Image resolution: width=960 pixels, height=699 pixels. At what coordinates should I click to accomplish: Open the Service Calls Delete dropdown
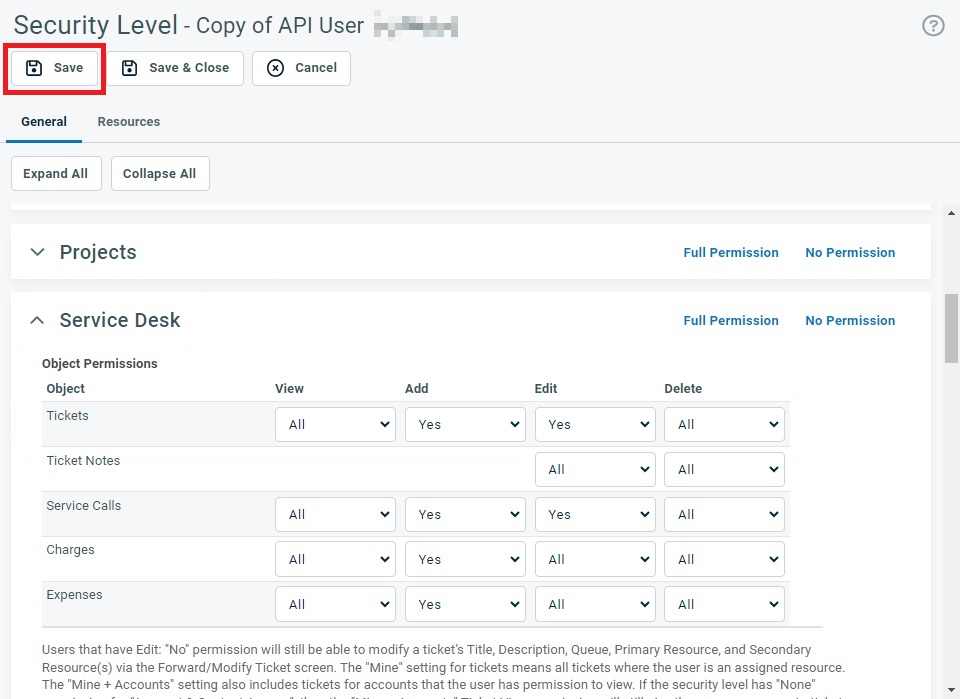click(724, 515)
